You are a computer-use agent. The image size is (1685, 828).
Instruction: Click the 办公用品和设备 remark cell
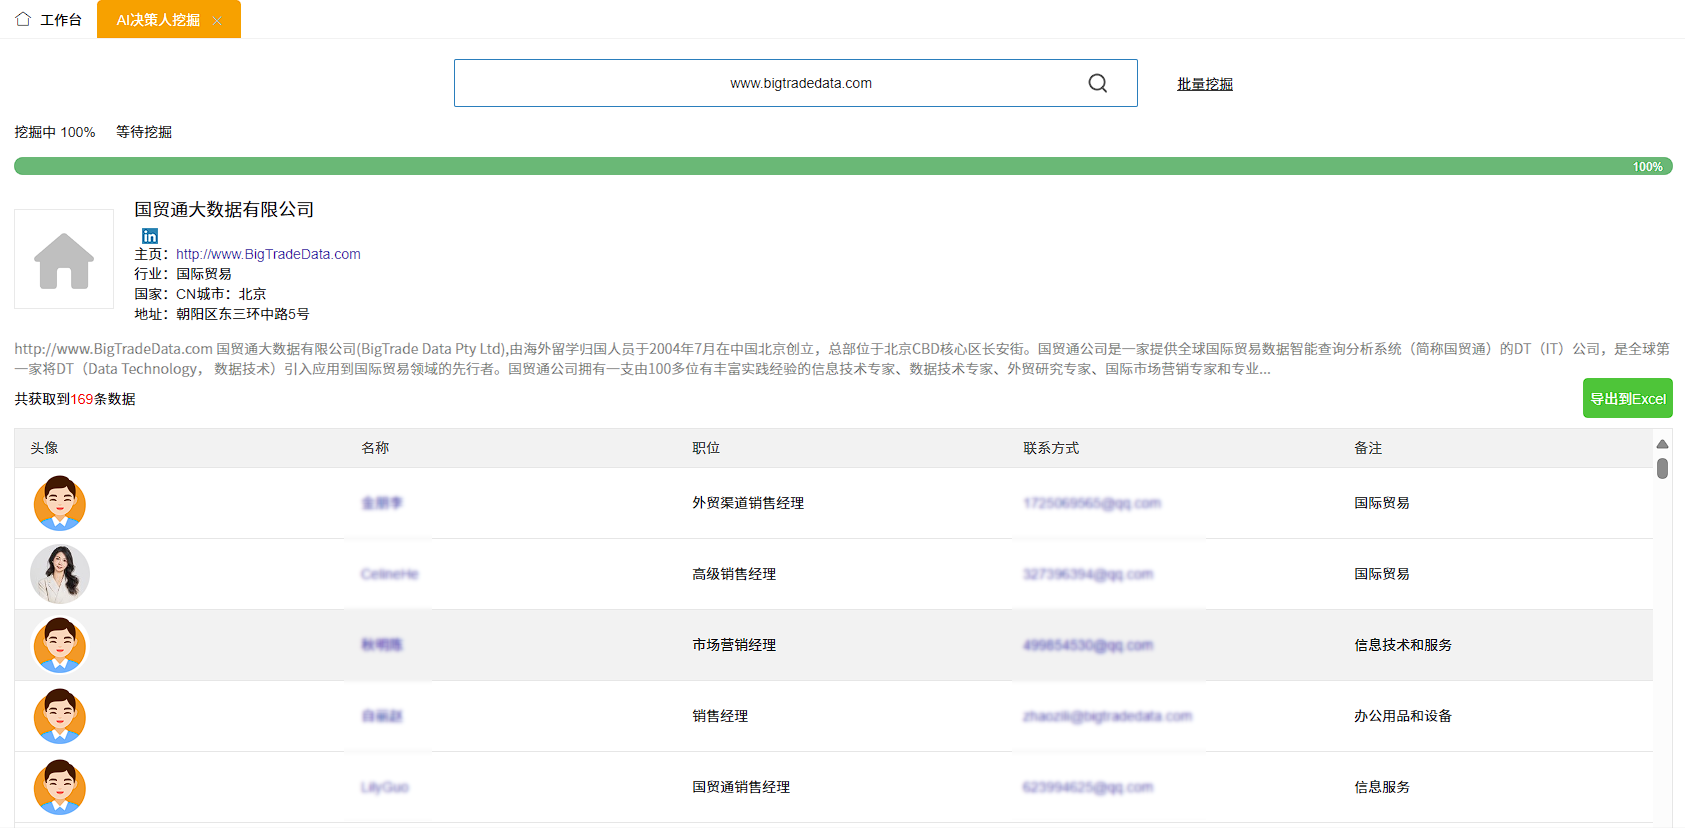click(1403, 716)
